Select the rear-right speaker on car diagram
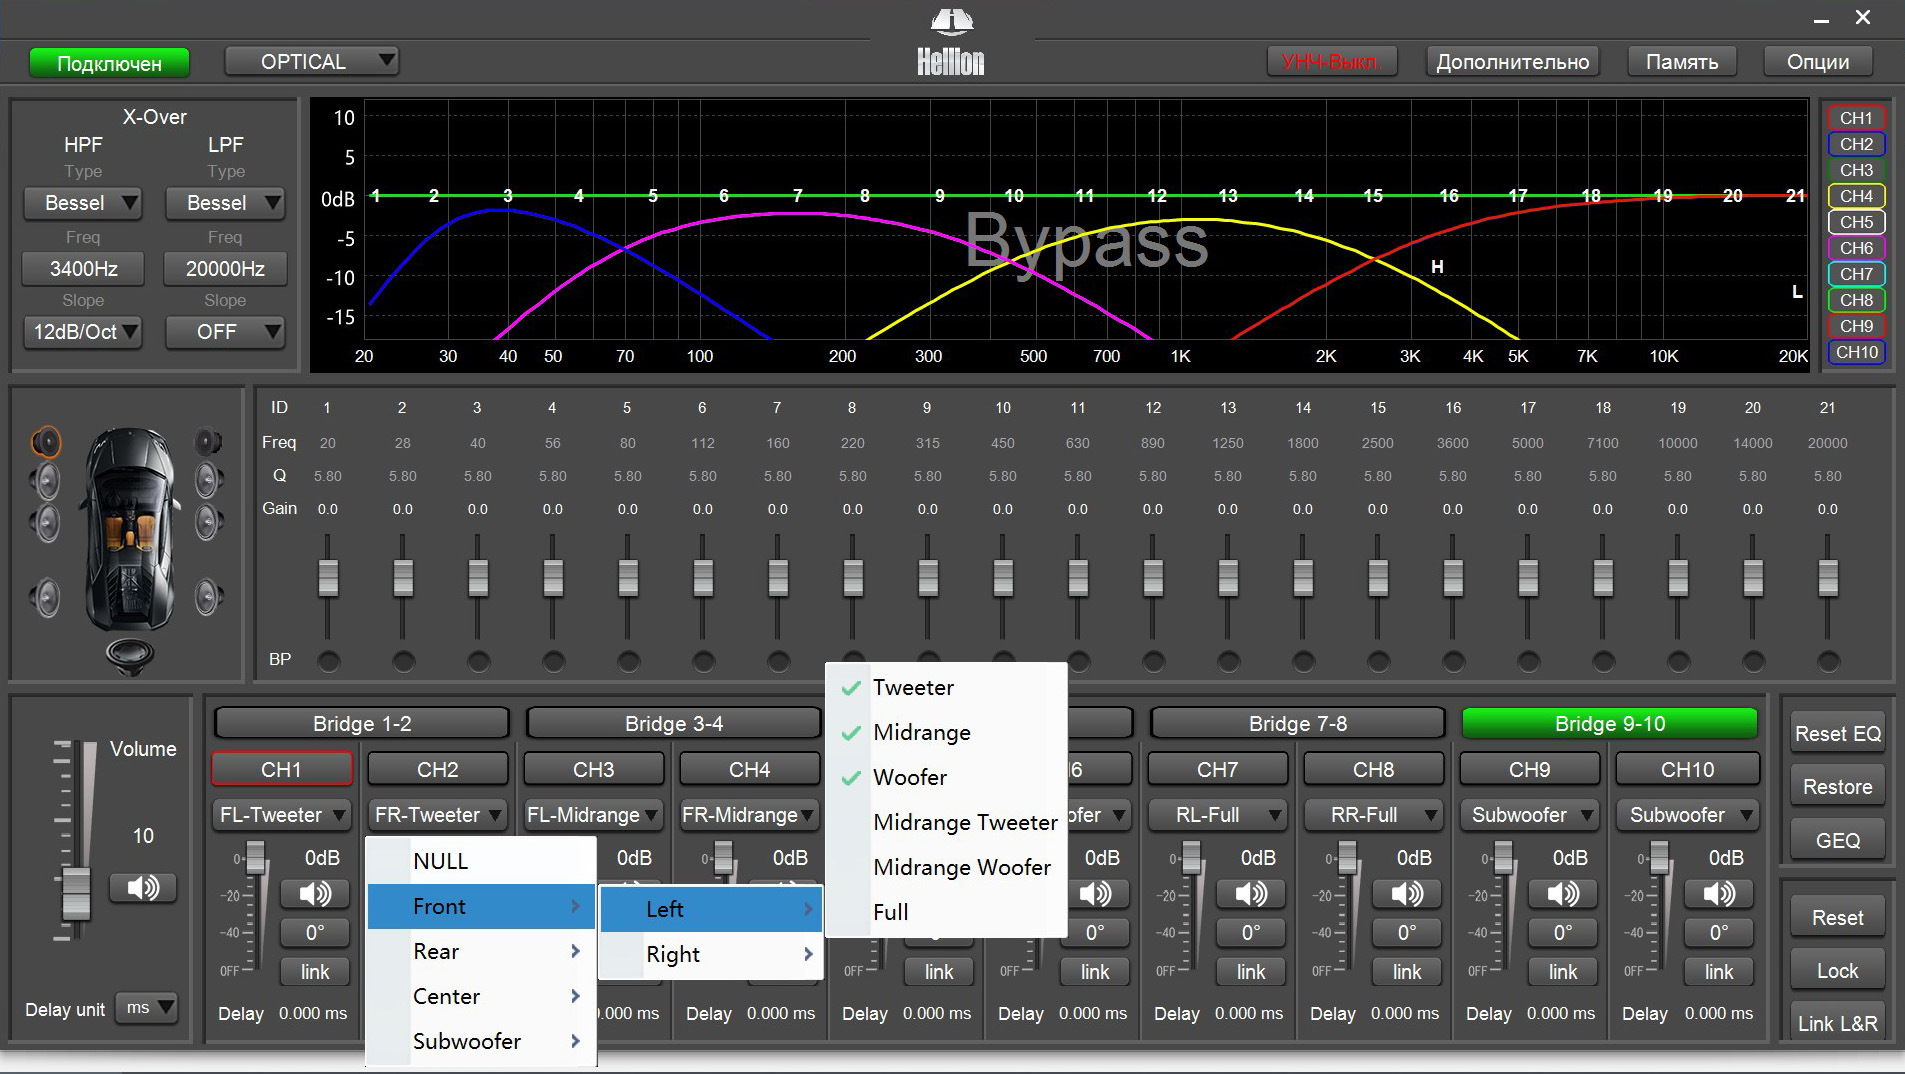This screenshot has height=1074, width=1905. (x=208, y=597)
